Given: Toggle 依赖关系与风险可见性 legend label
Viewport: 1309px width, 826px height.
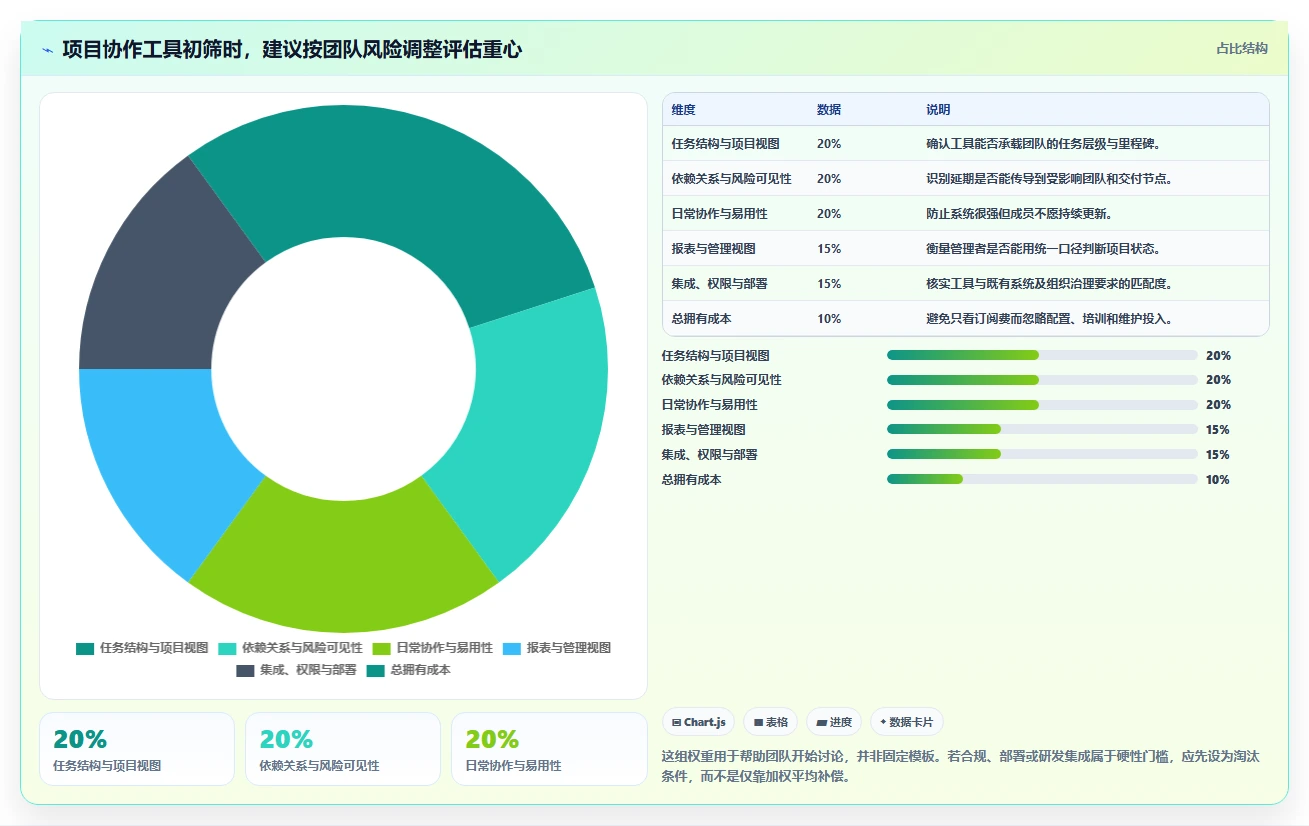Looking at the screenshot, I should click(x=302, y=648).
